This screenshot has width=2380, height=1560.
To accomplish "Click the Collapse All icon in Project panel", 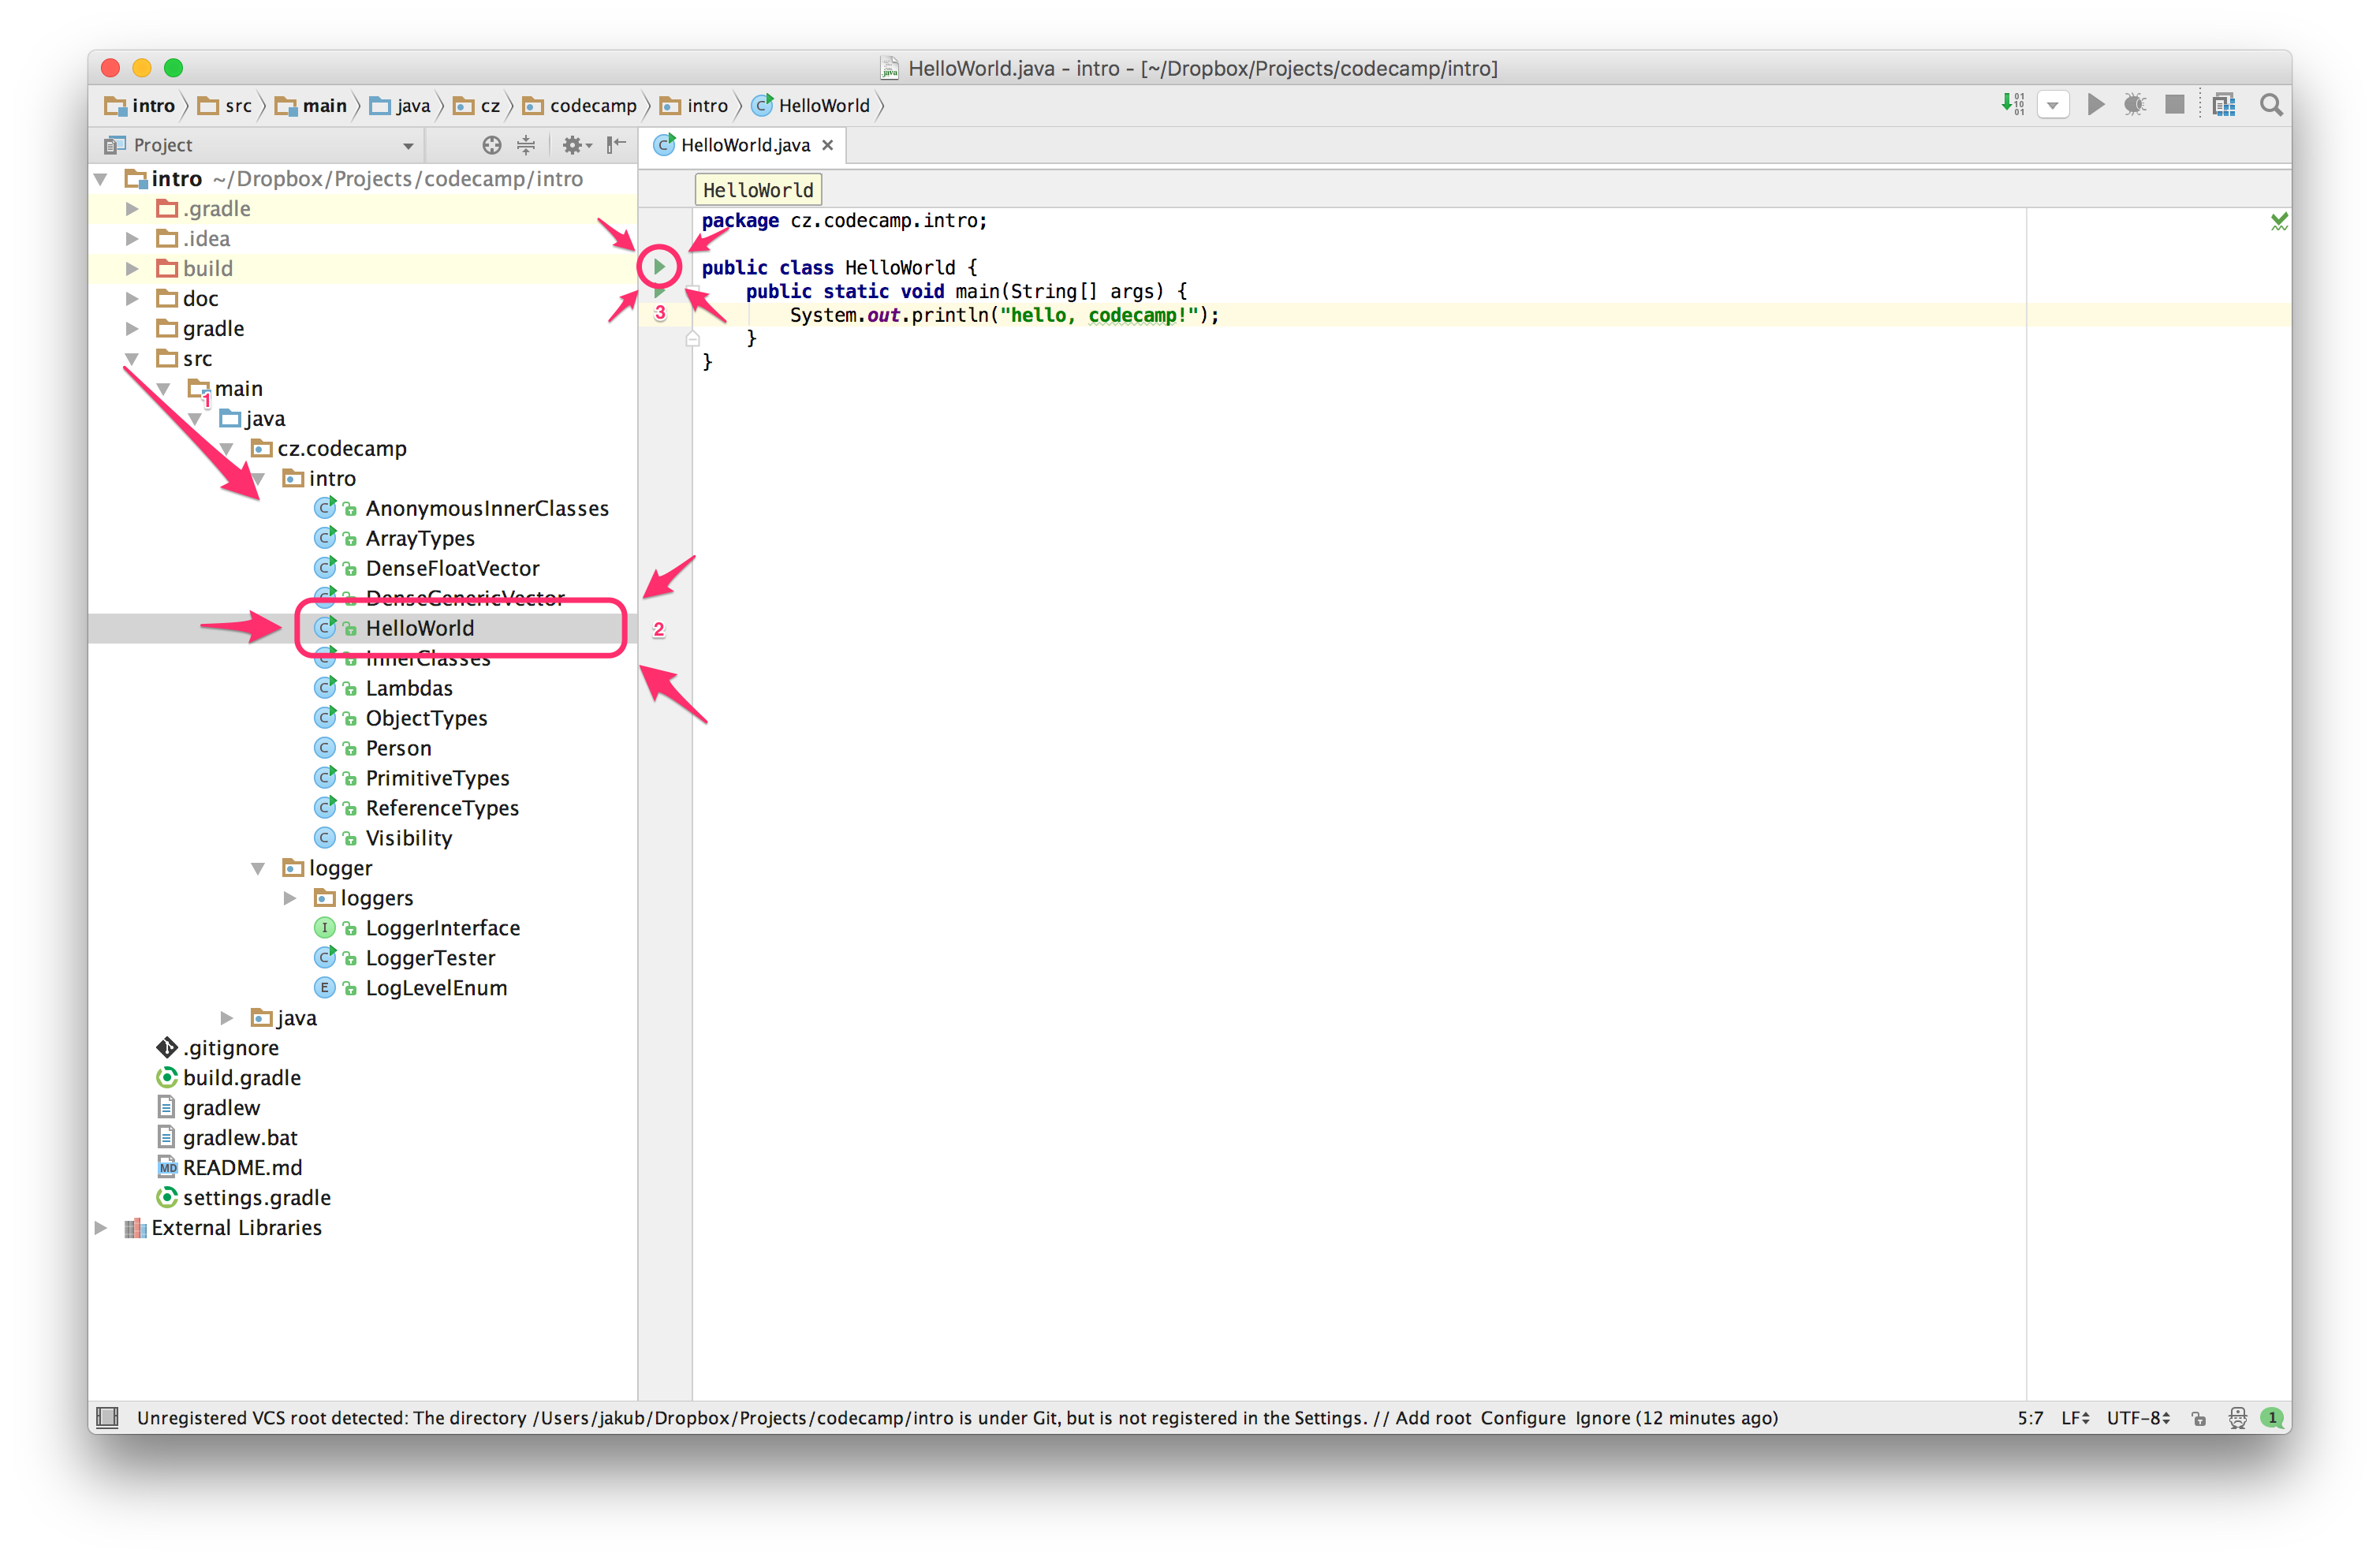I will pyautogui.click(x=526, y=145).
